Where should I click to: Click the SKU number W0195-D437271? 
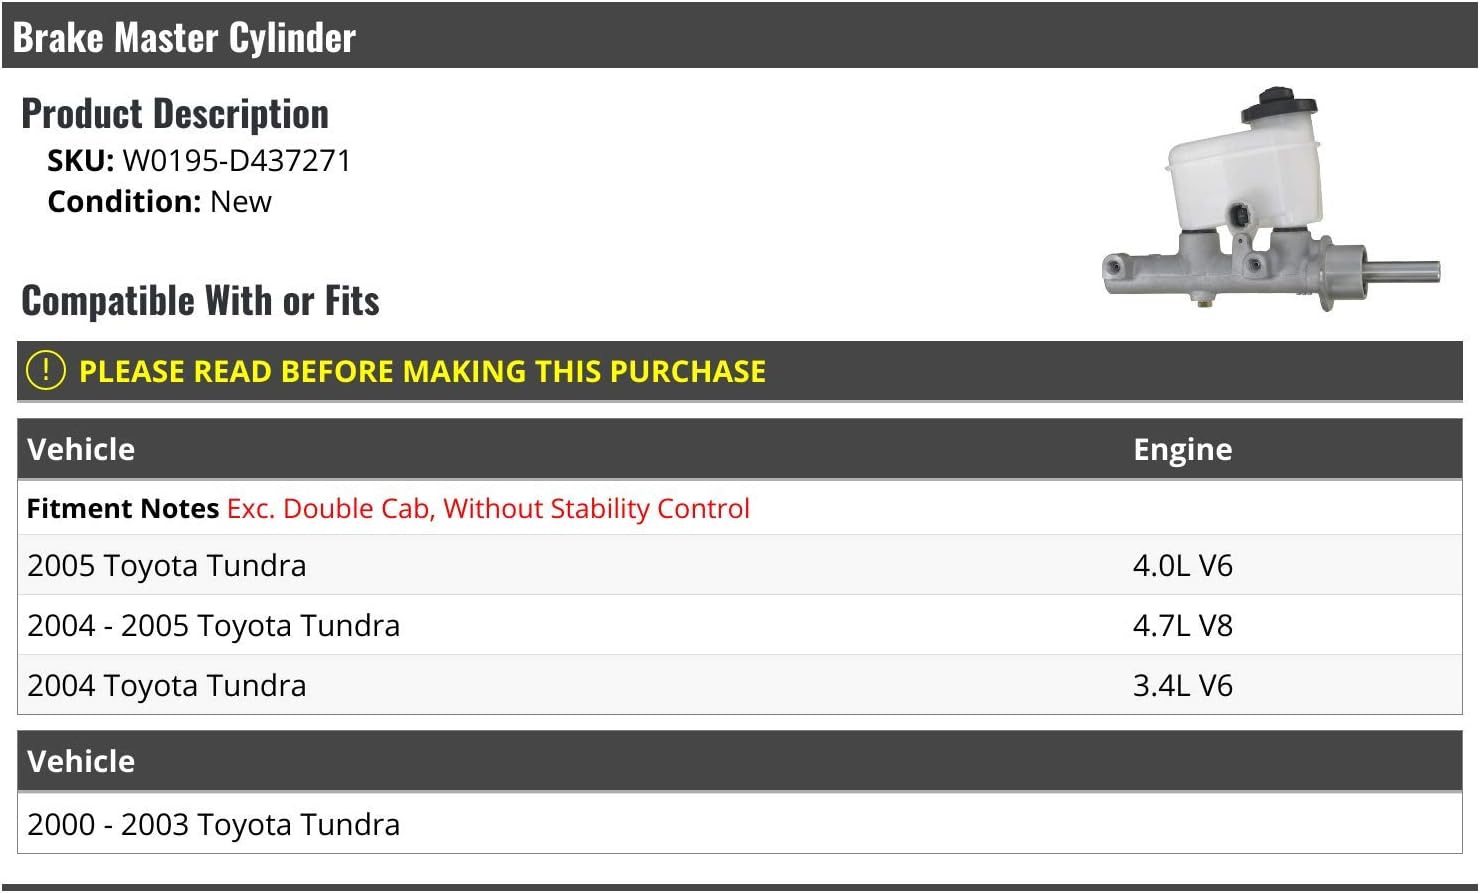pos(236,161)
